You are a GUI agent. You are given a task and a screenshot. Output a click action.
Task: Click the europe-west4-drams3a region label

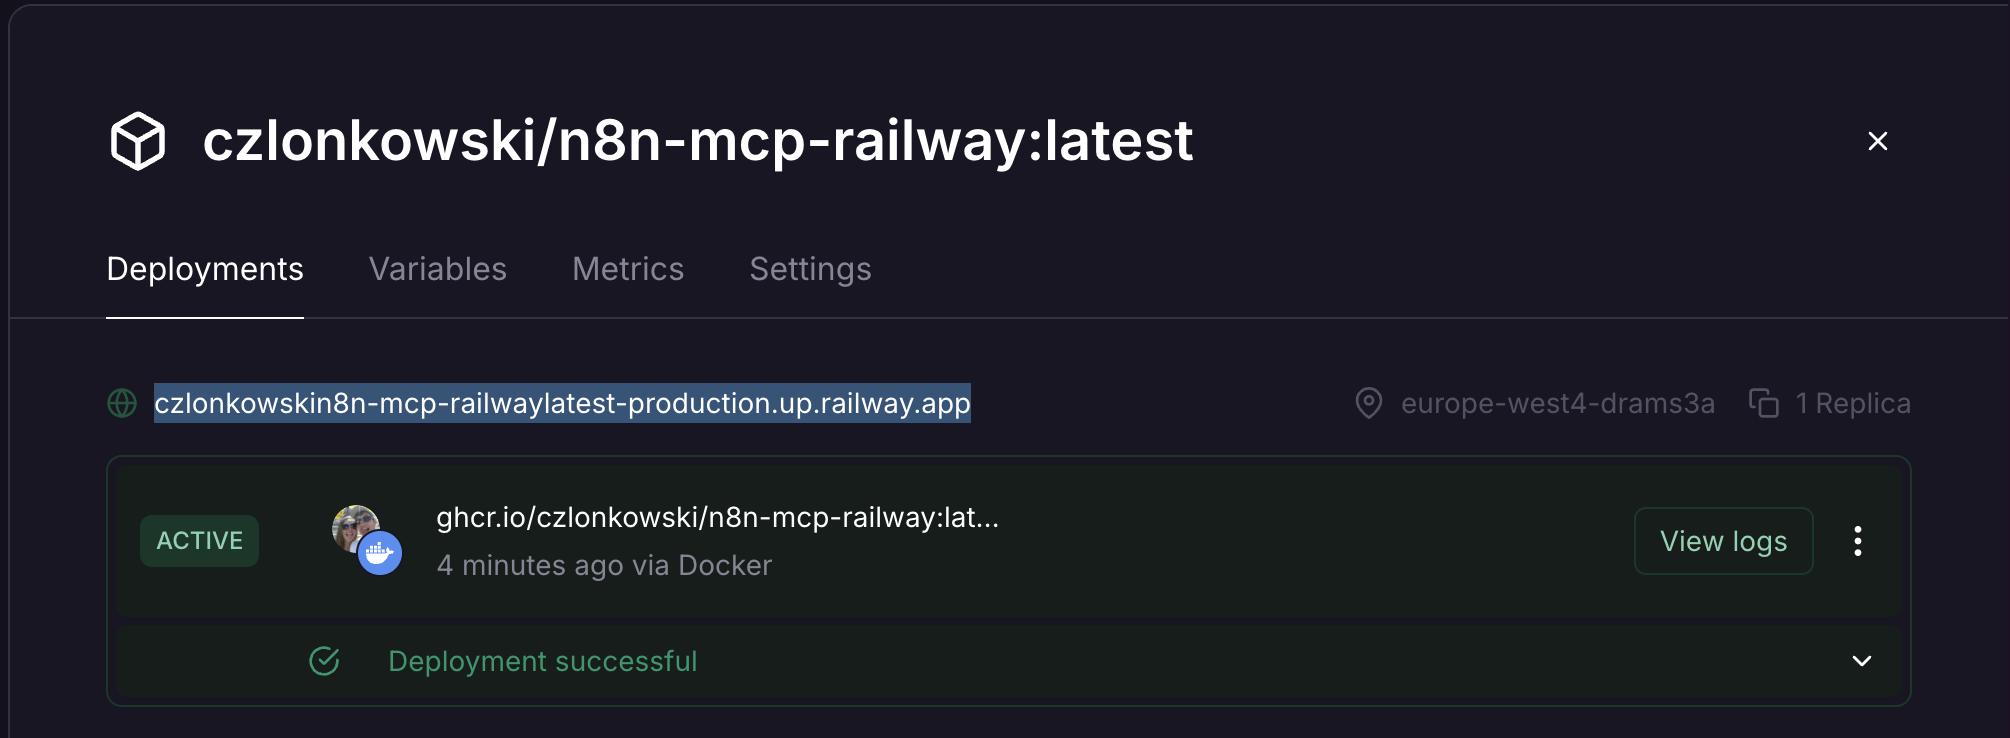tap(1557, 403)
